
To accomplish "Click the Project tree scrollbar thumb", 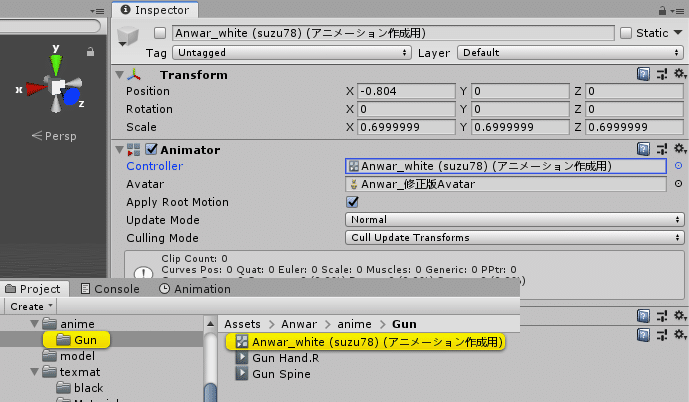I will (210, 392).
